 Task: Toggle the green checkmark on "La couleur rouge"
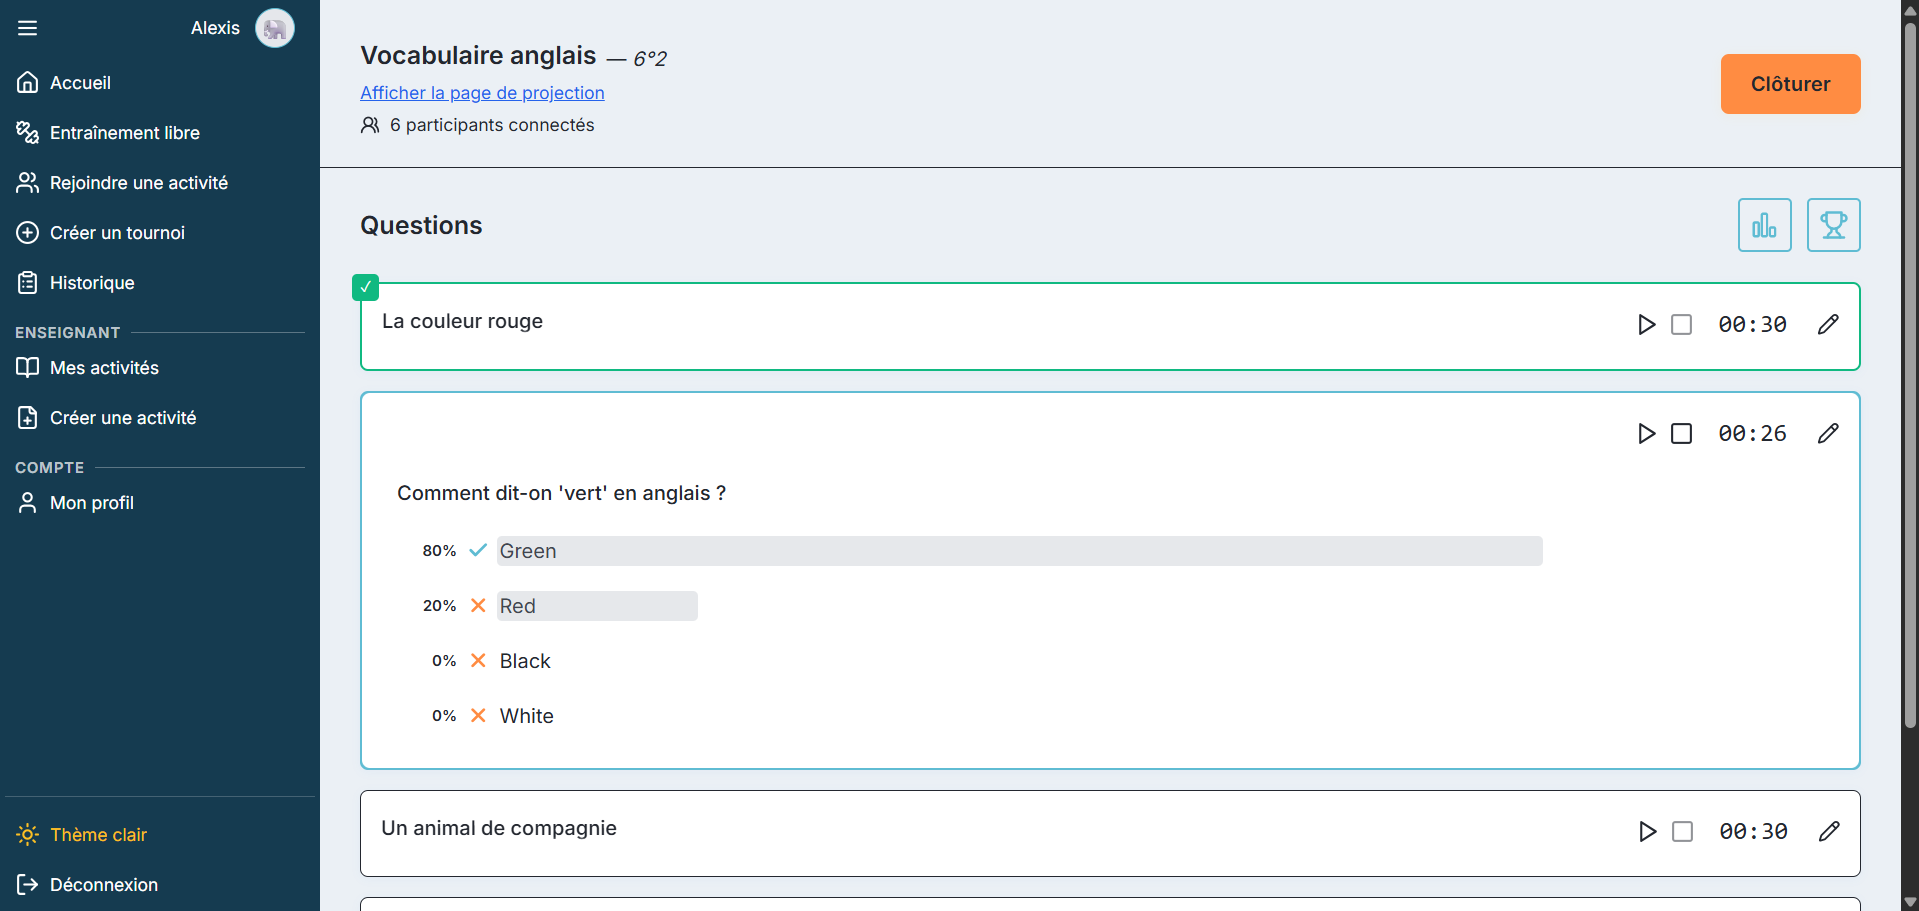click(x=365, y=287)
